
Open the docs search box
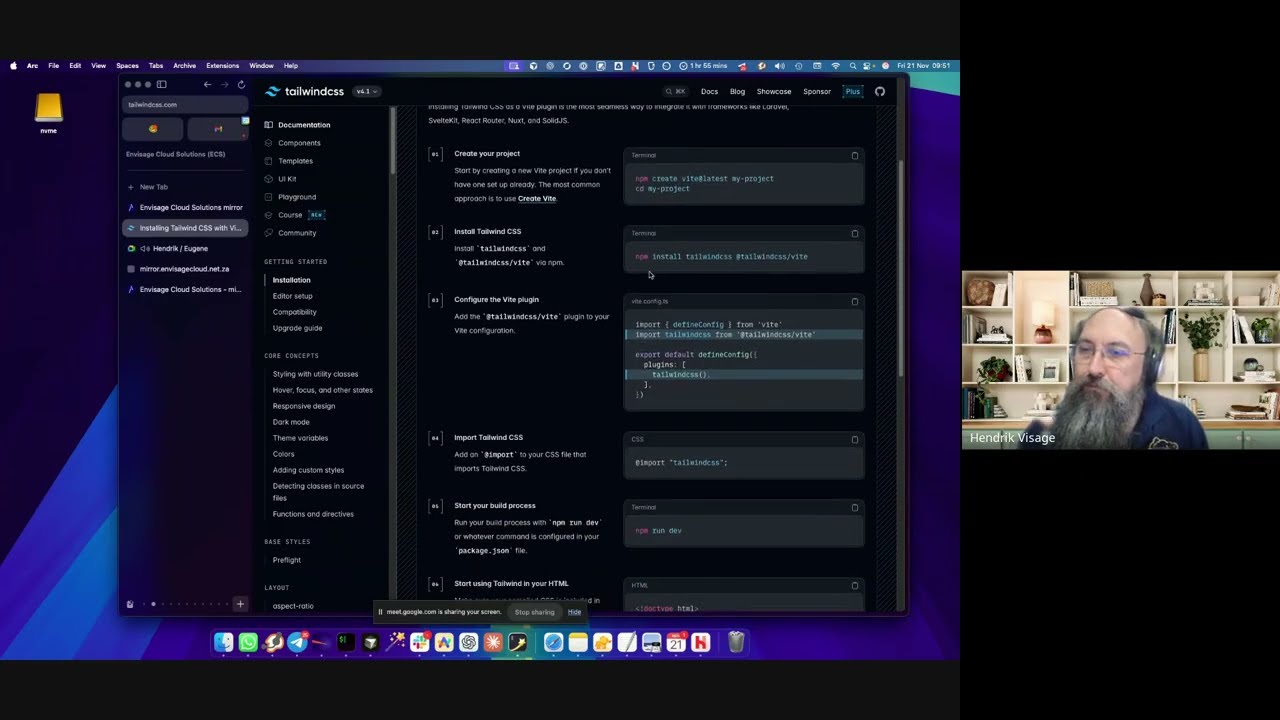tap(676, 91)
